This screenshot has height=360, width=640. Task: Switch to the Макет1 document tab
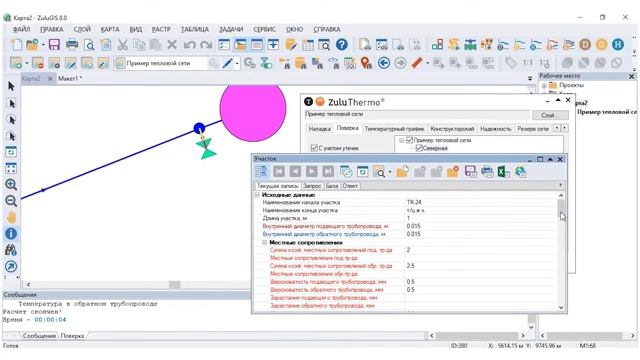tap(70, 78)
